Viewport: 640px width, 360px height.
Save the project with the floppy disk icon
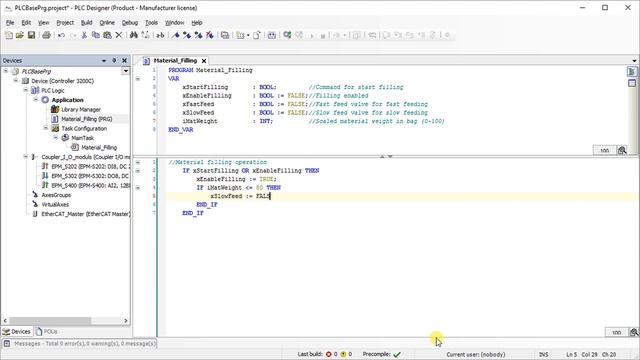point(31,36)
